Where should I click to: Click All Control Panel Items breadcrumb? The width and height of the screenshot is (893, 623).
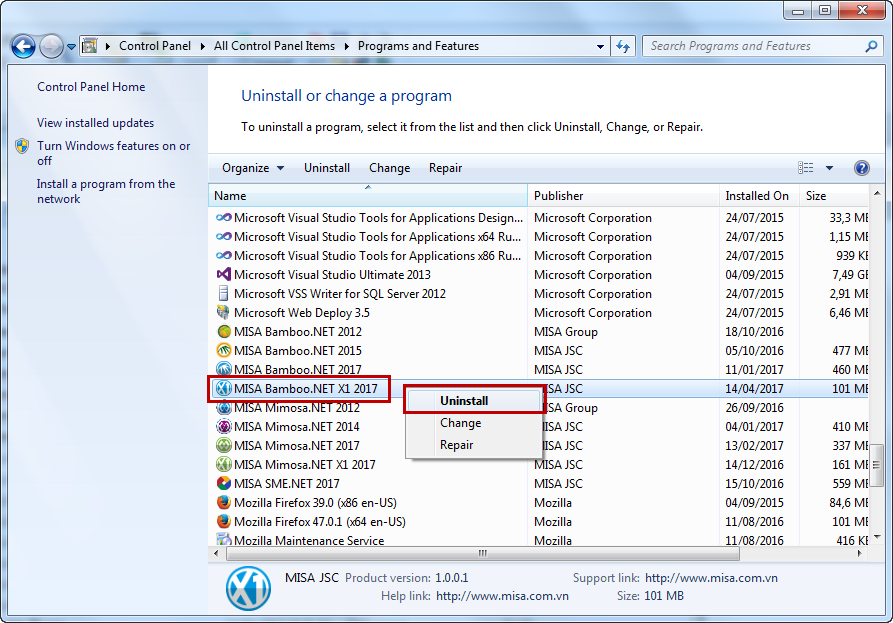coord(275,46)
